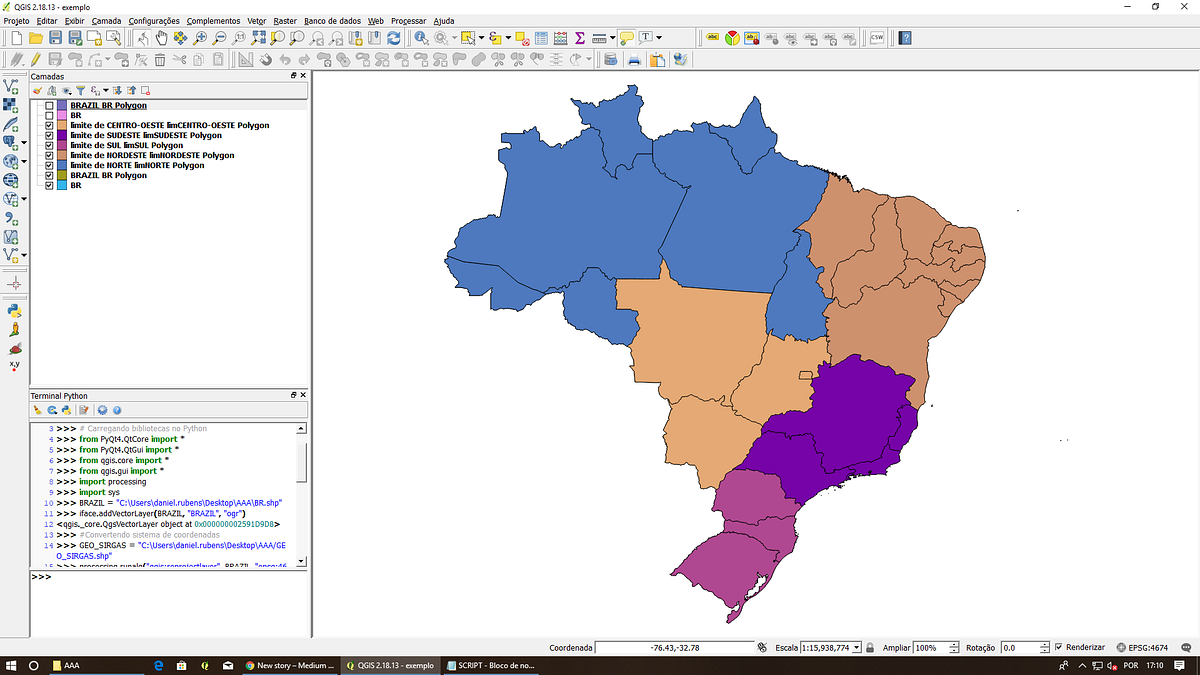Show the Python console editor

click(x=82, y=409)
